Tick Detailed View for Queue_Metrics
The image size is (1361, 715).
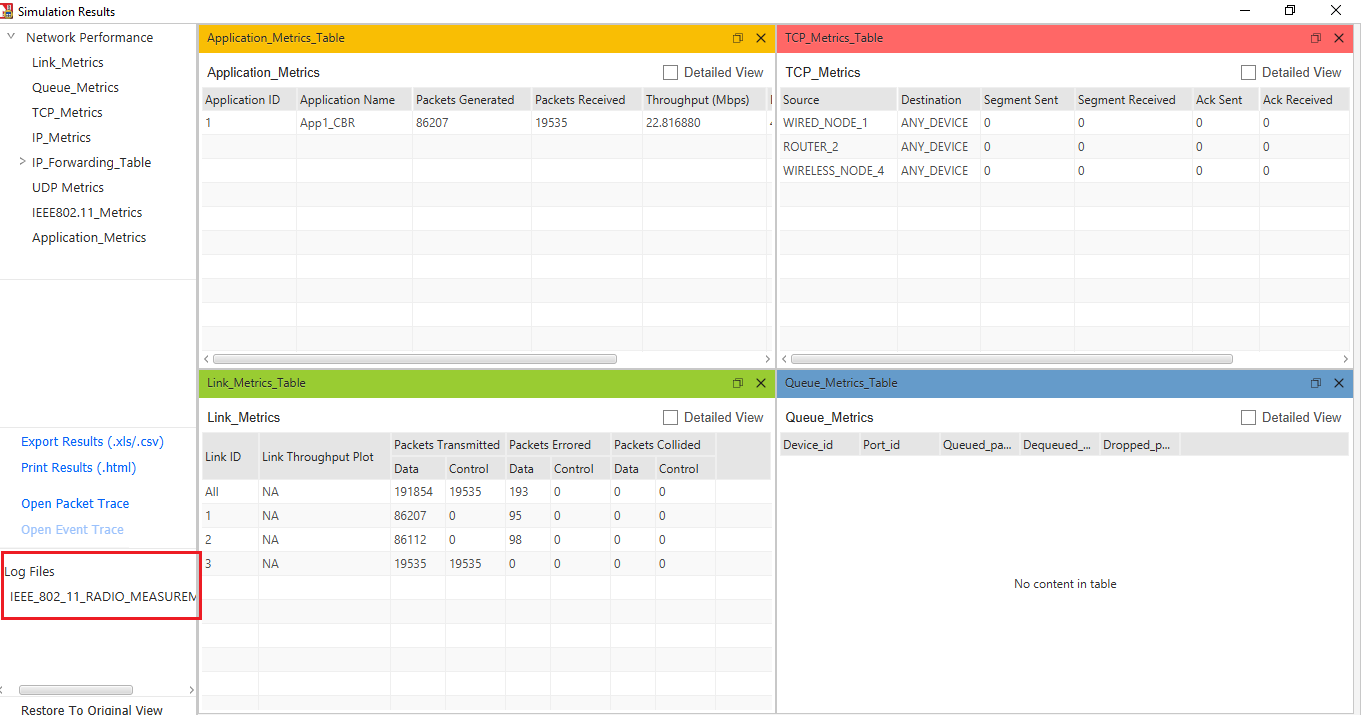coord(1249,418)
